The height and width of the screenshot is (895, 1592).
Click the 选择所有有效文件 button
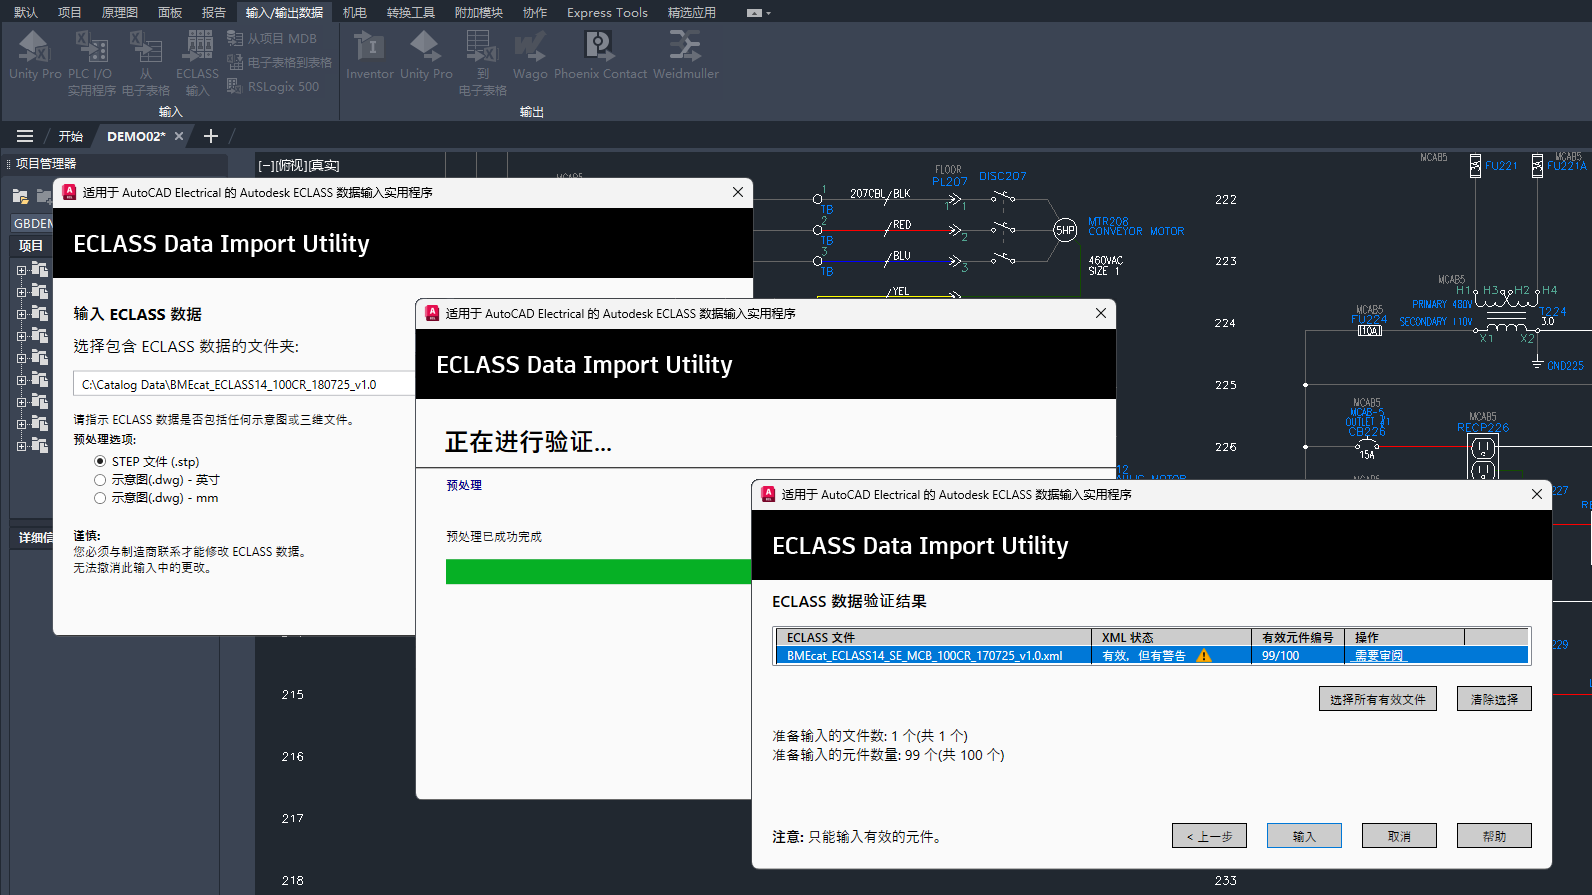point(1378,699)
